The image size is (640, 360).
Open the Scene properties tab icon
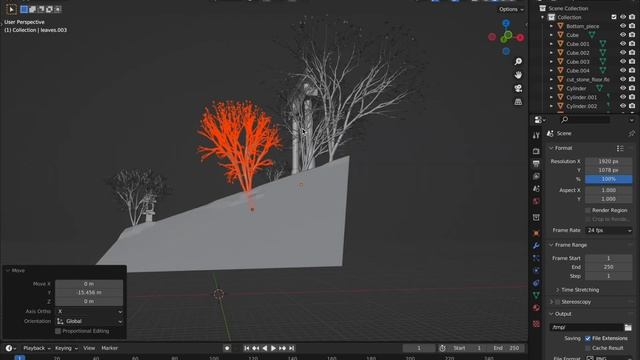pyautogui.click(x=536, y=189)
